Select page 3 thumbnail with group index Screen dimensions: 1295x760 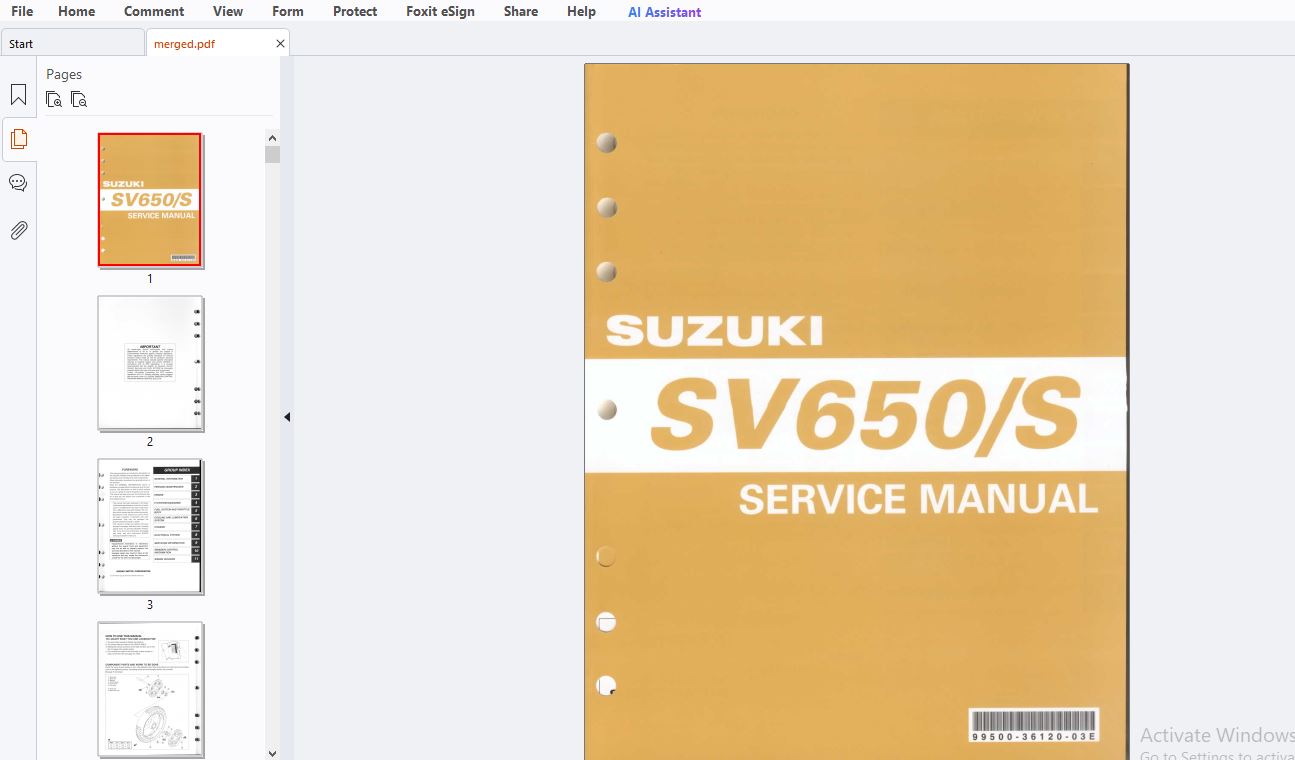tap(150, 526)
